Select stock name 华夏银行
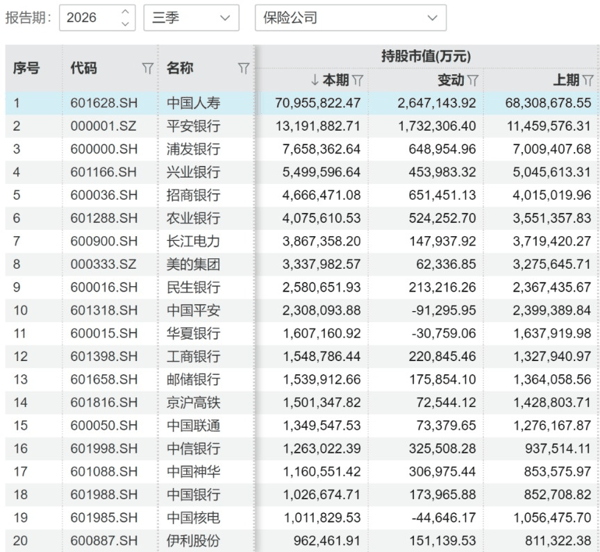 pos(193,333)
